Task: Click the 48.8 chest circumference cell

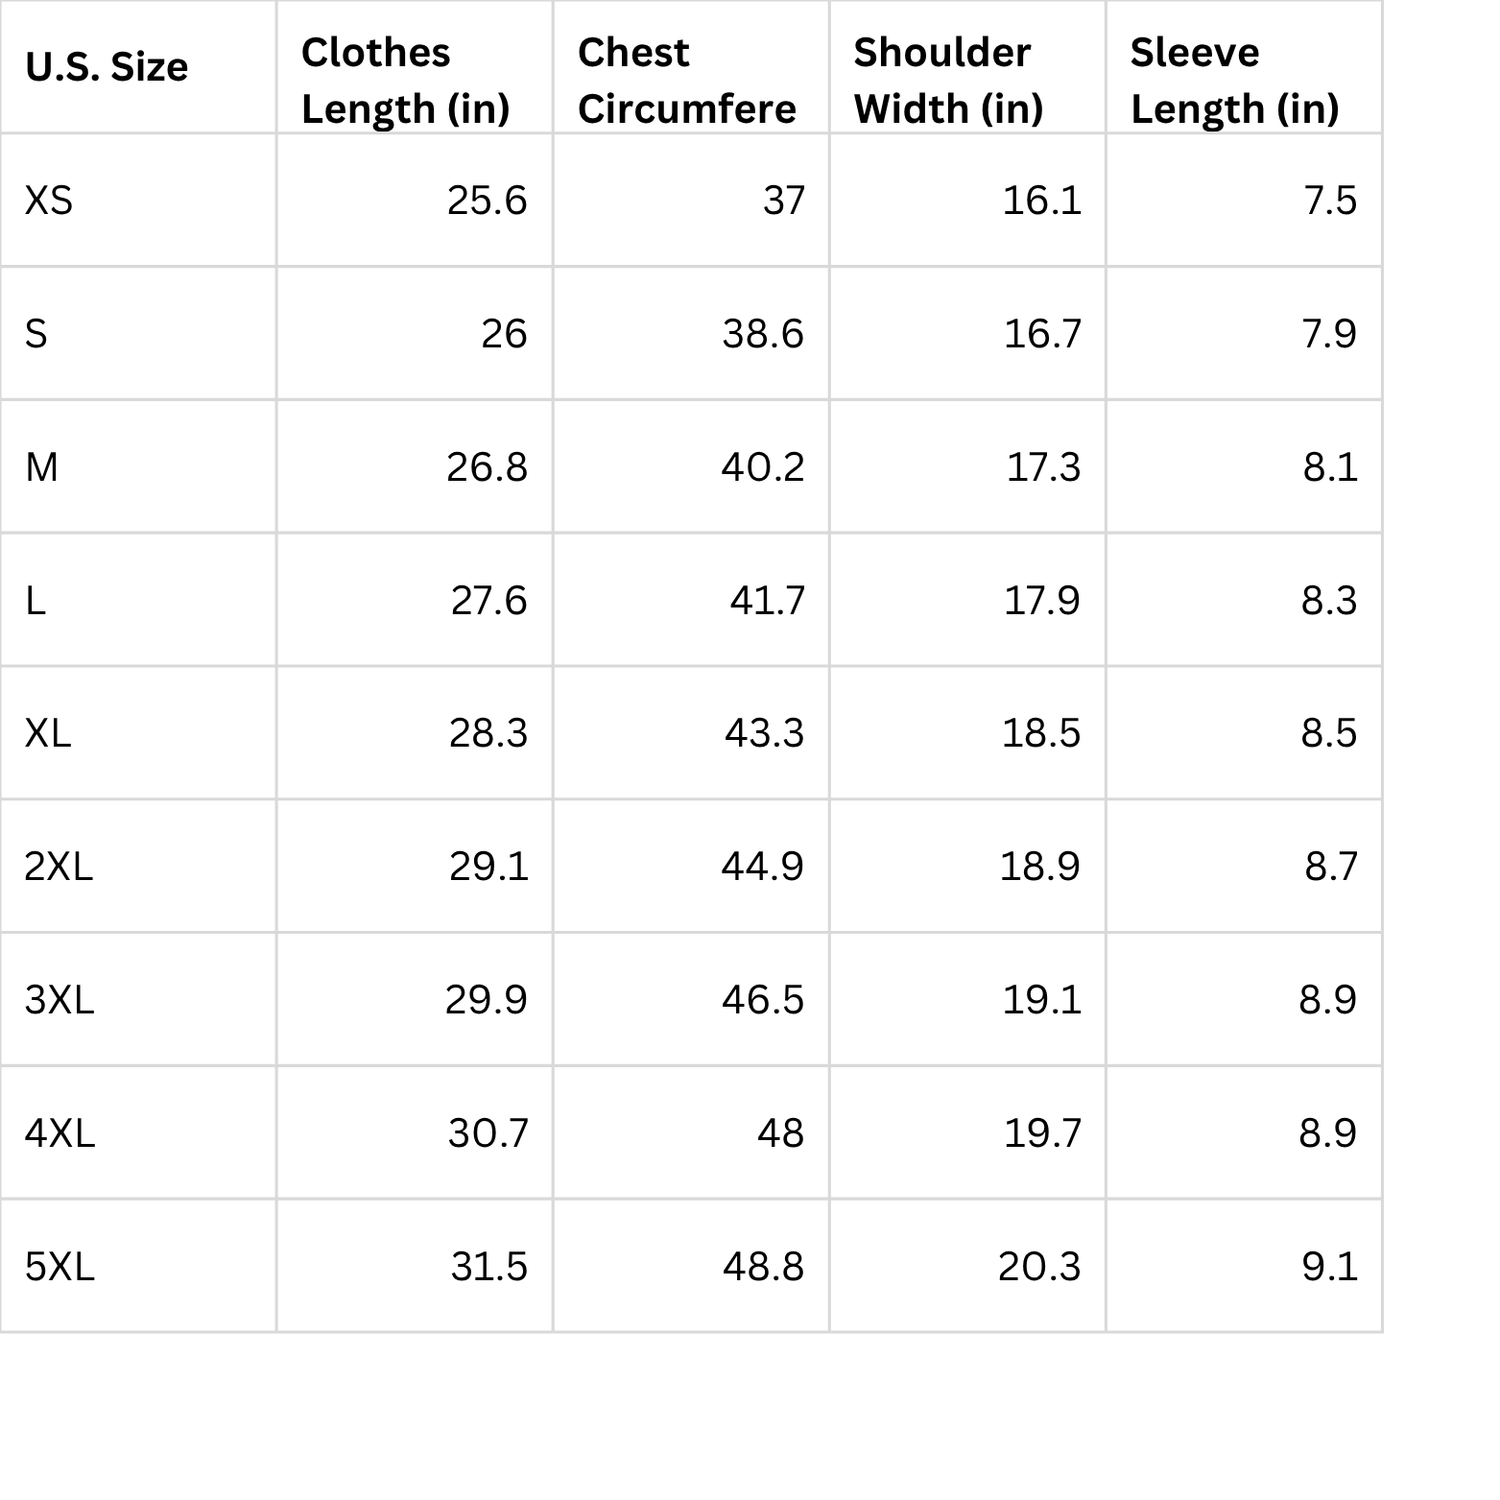Action: pyautogui.click(x=691, y=1266)
